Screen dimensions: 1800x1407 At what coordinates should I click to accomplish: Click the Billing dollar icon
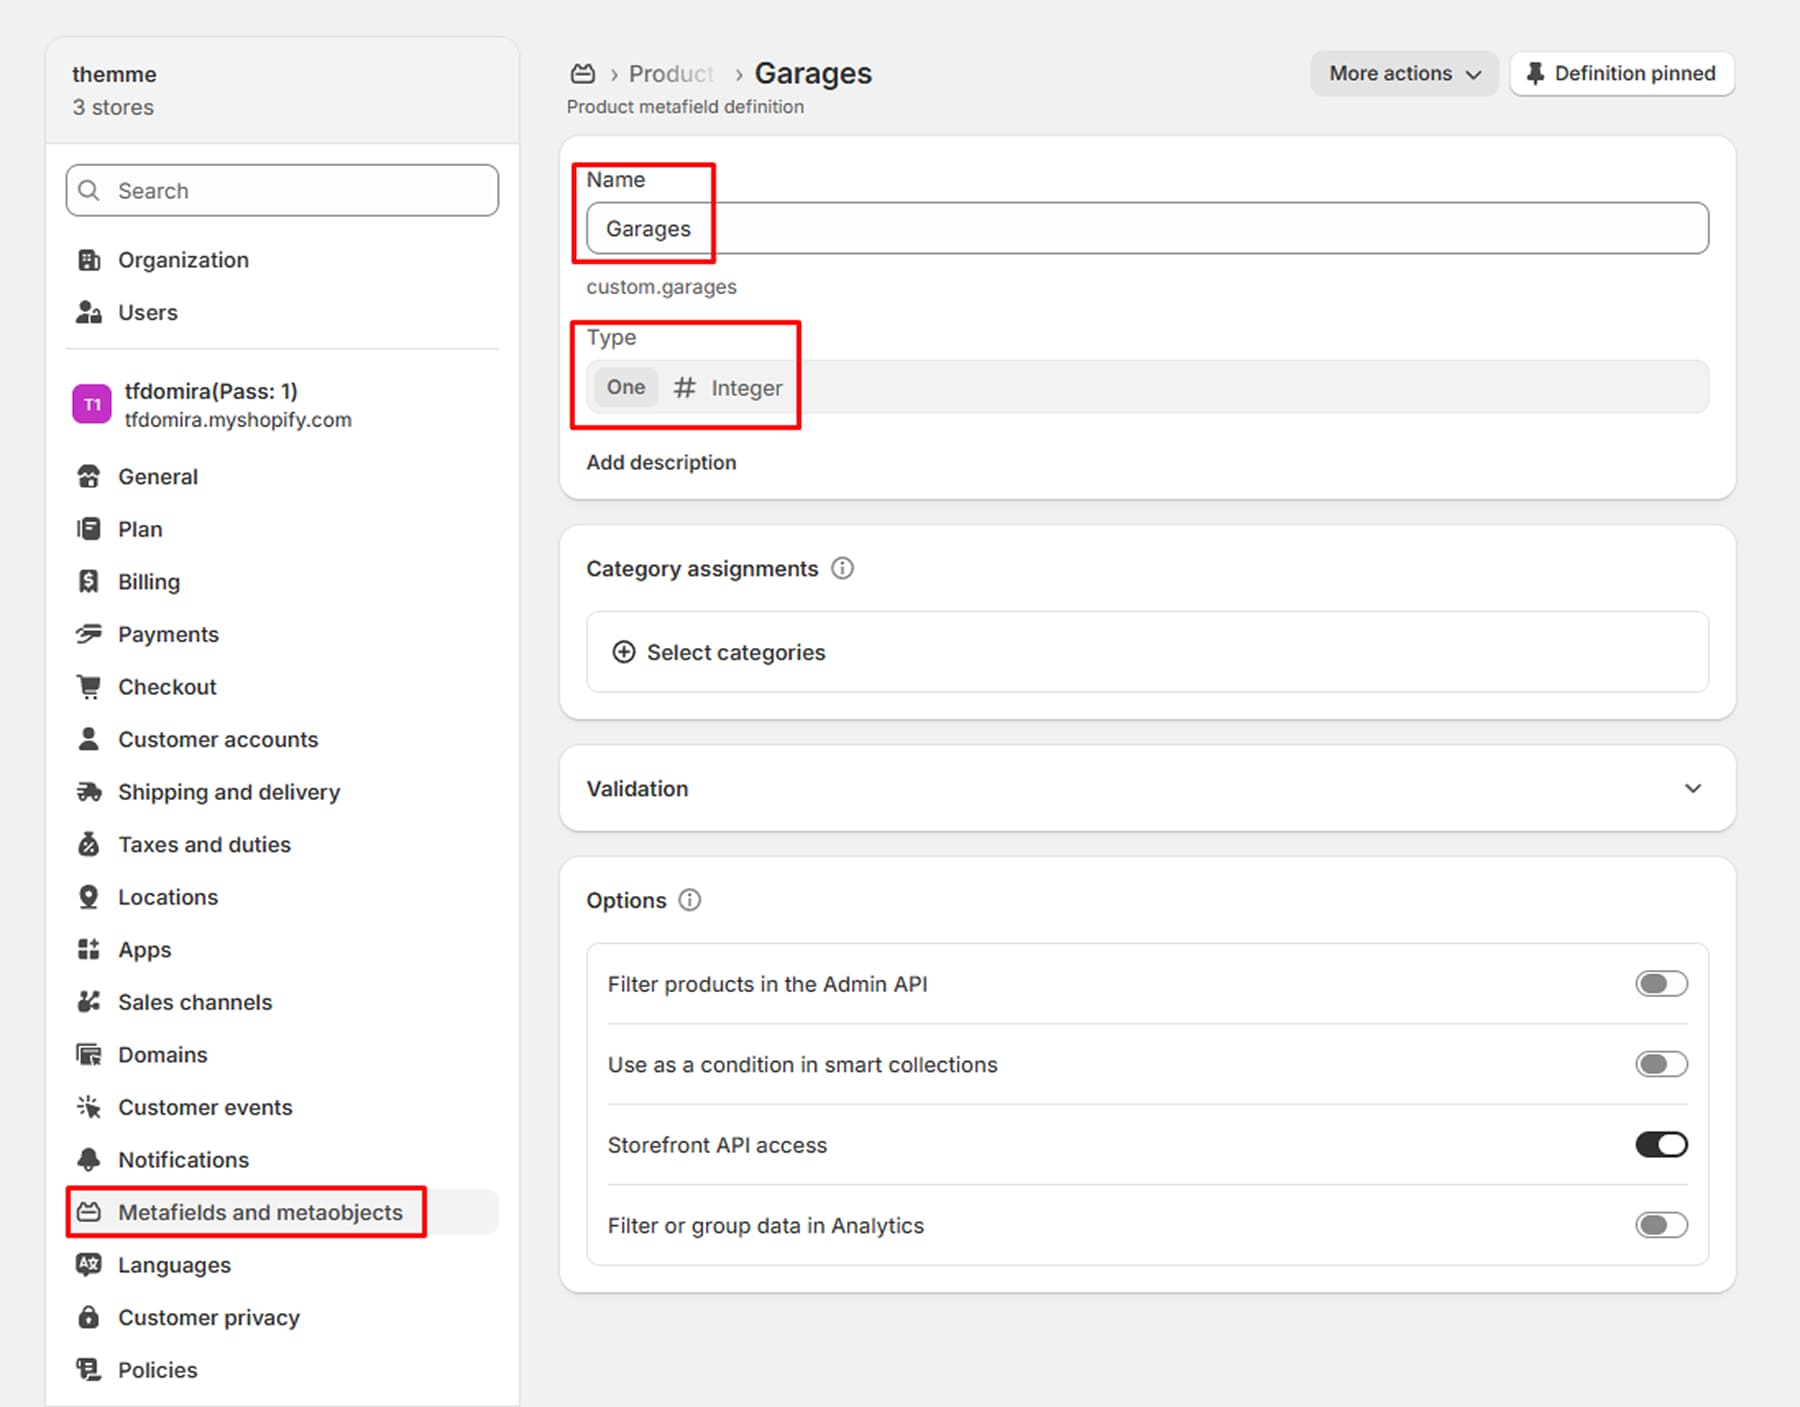(x=89, y=581)
